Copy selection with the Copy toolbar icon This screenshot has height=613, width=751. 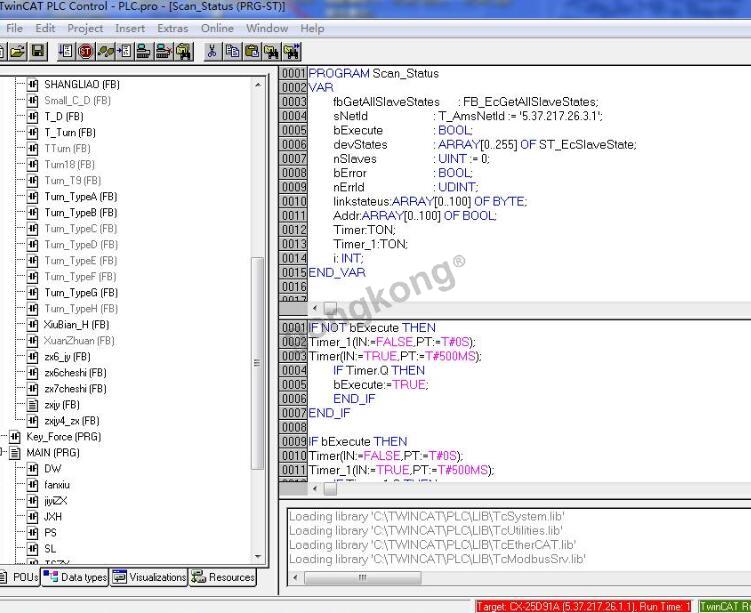[x=232, y=51]
